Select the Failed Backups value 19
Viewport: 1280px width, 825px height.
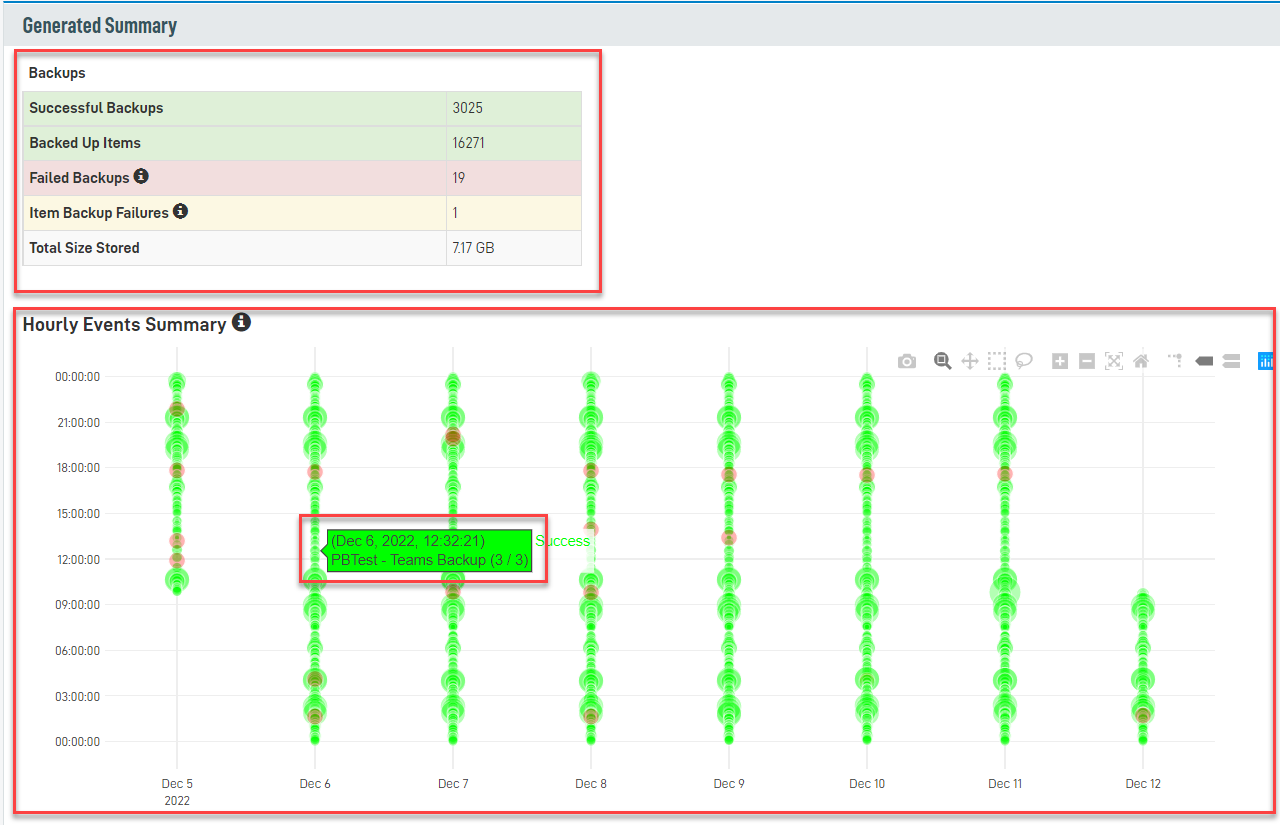coord(459,178)
